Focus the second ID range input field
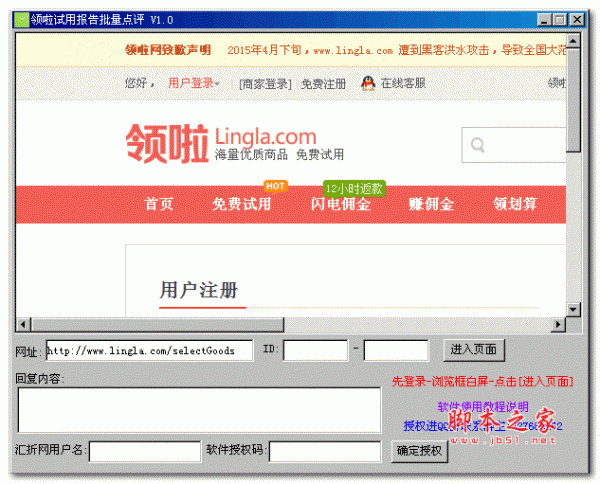This screenshot has height=484, width=600. (x=396, y=350)
